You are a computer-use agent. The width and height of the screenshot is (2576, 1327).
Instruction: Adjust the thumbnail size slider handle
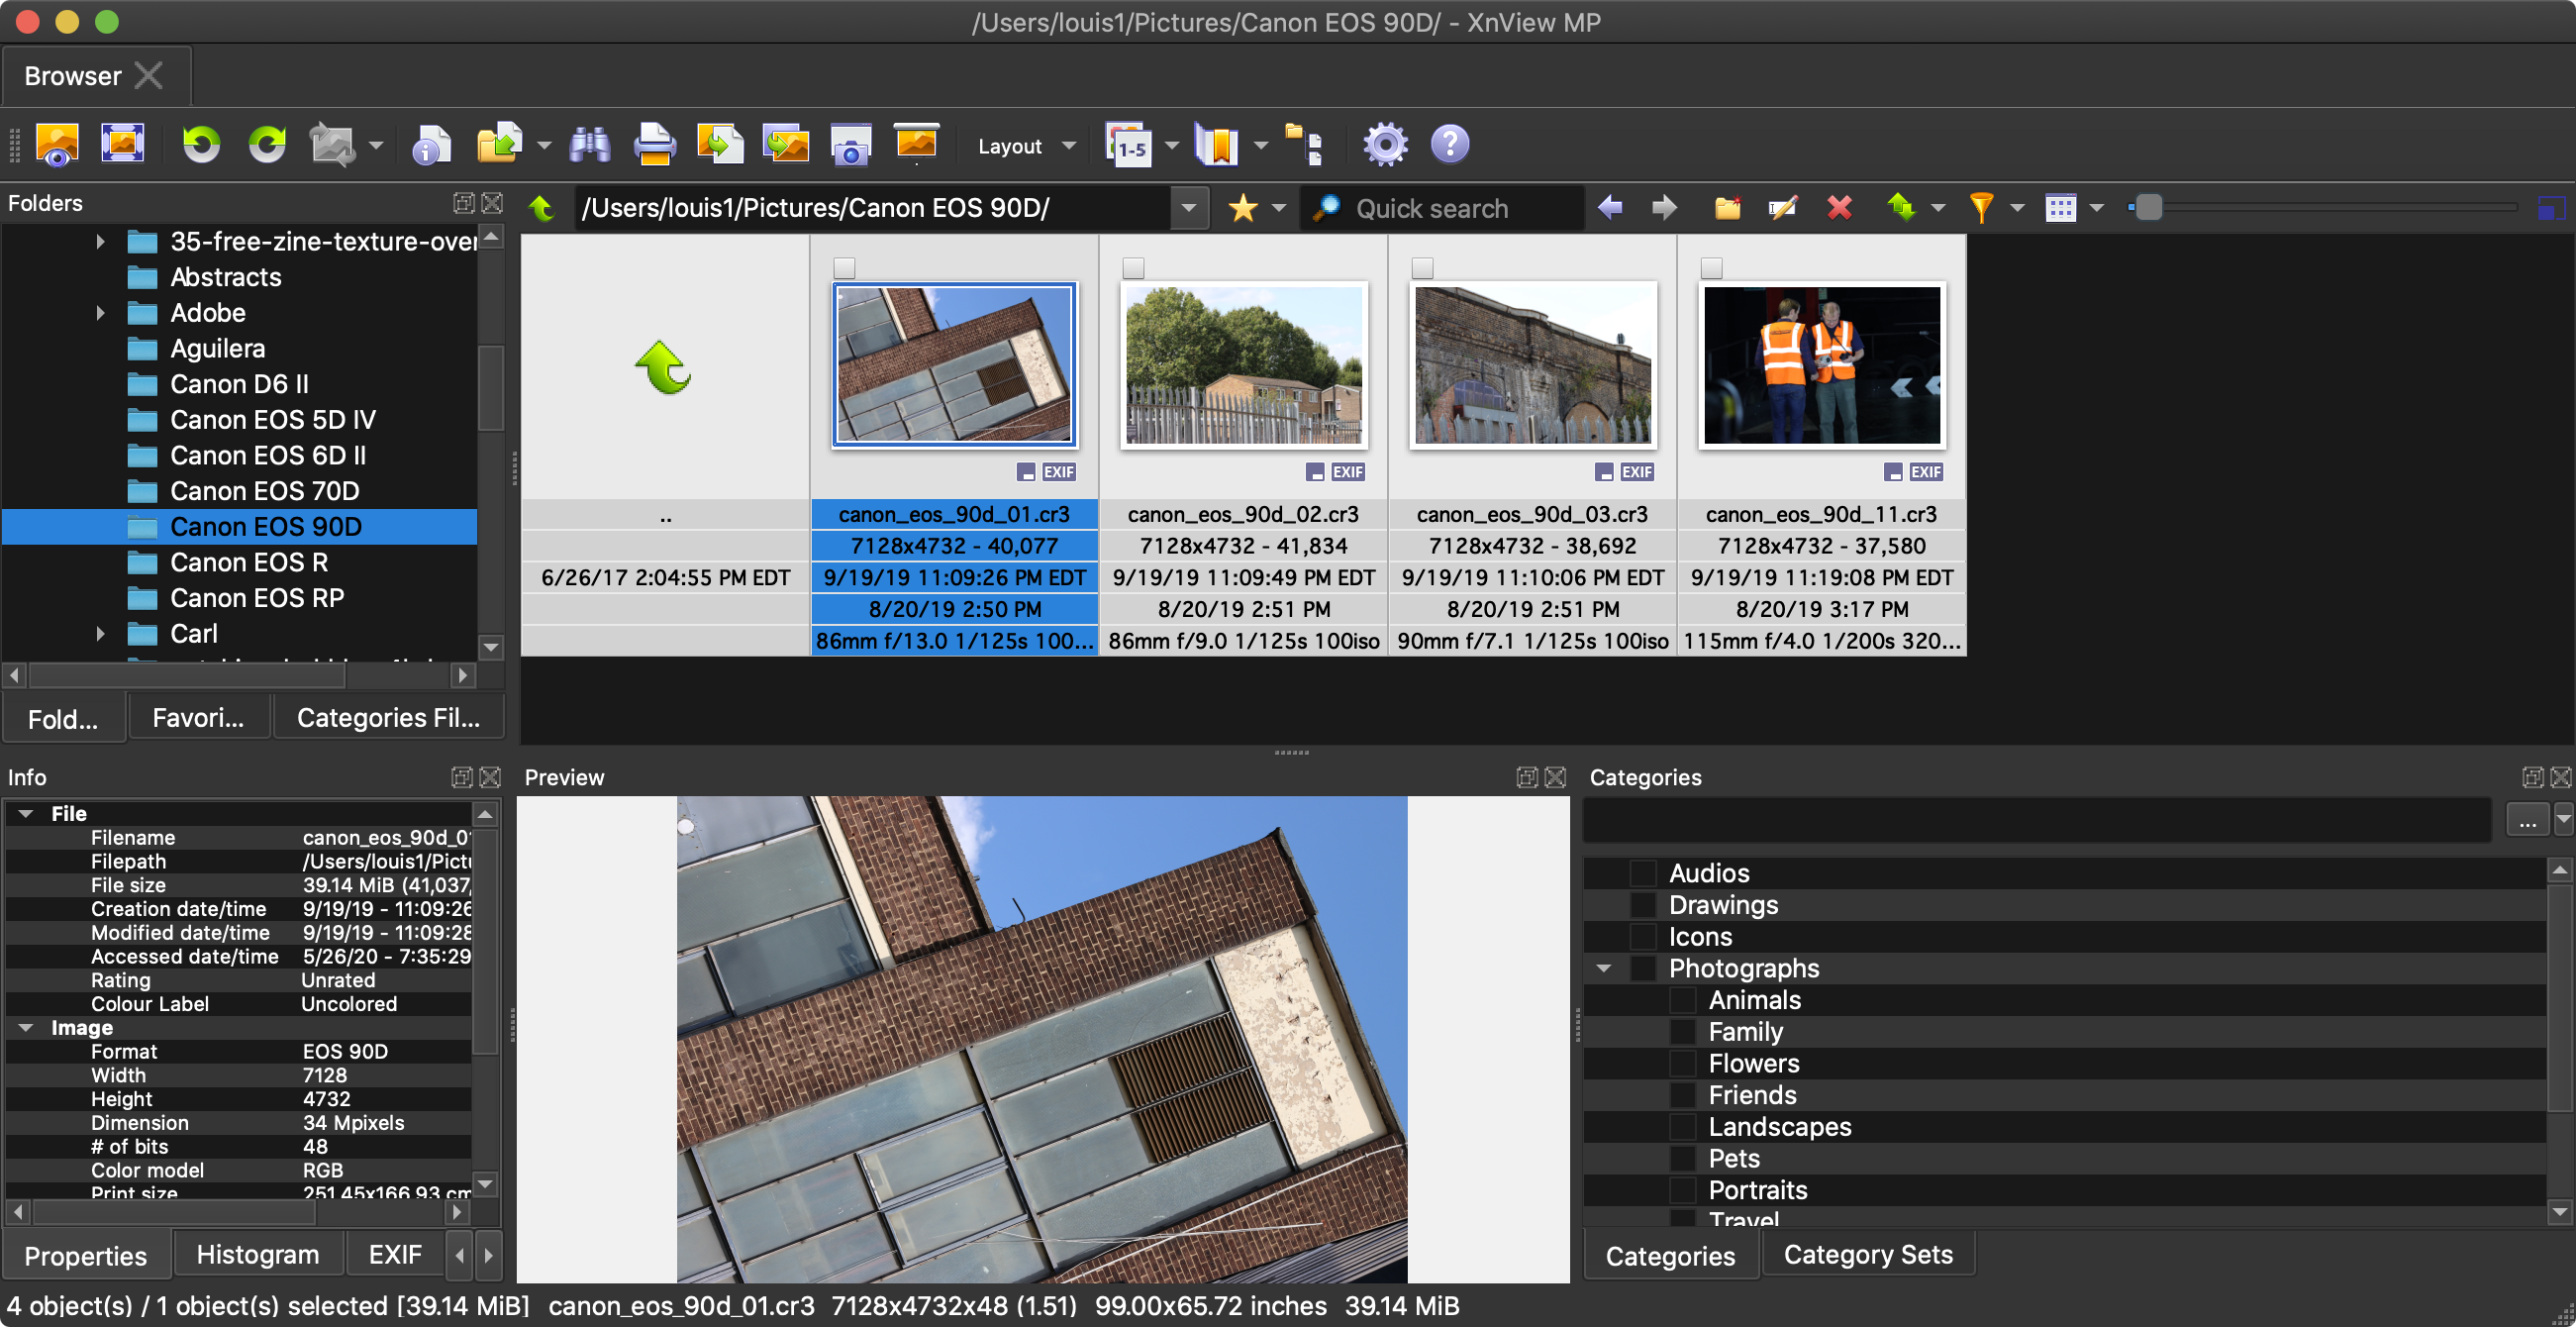pos(2148,208)
